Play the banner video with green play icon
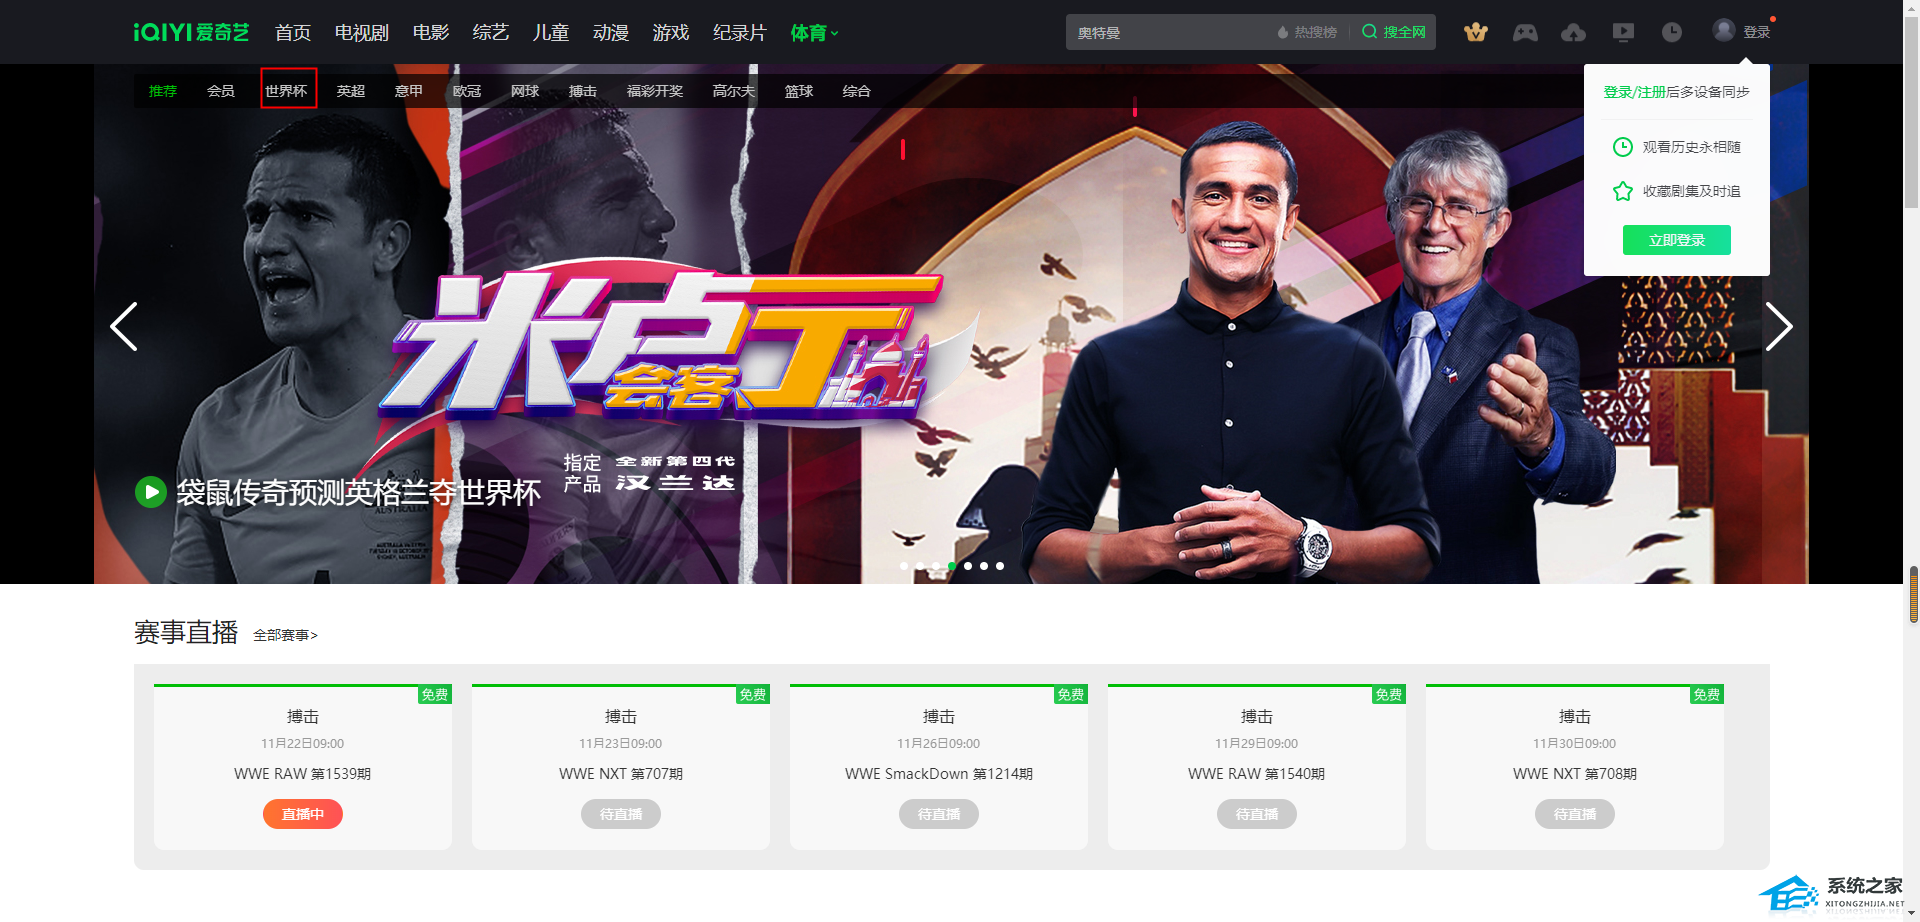The image size is (1920, 922). pyautogui.click(x=151, y=491)
